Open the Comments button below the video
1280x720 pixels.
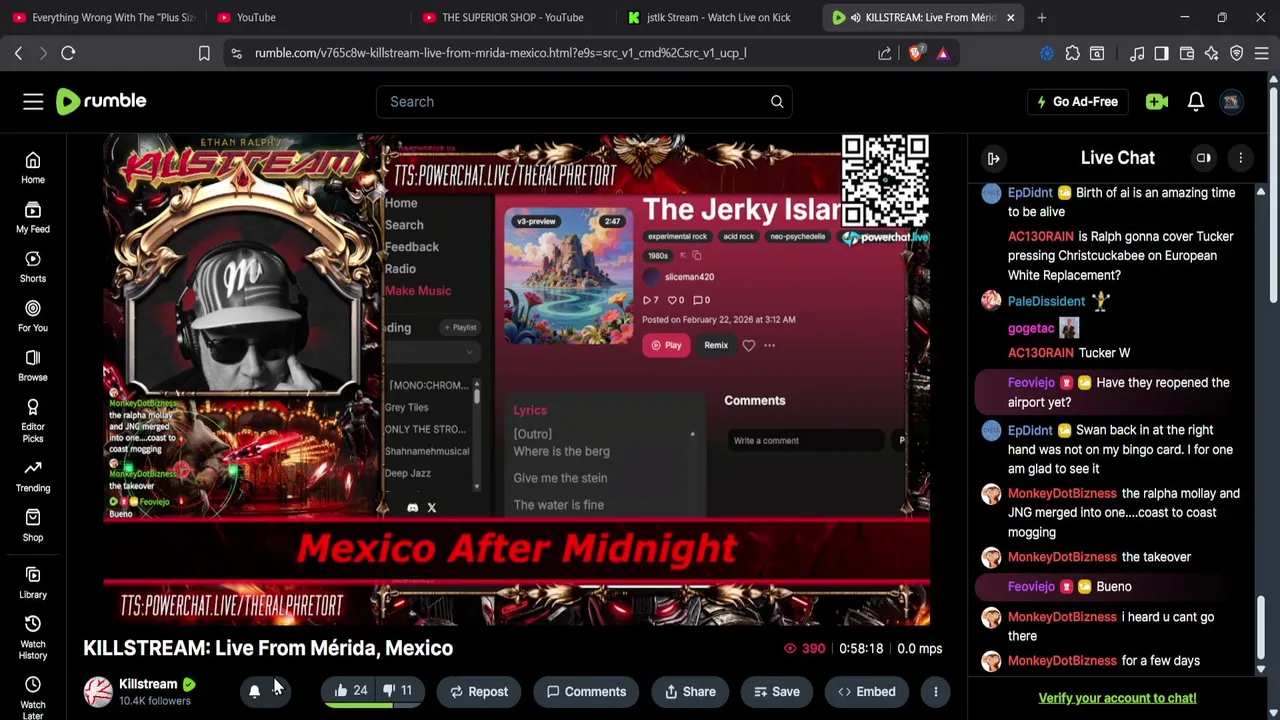tap(586, 691)
